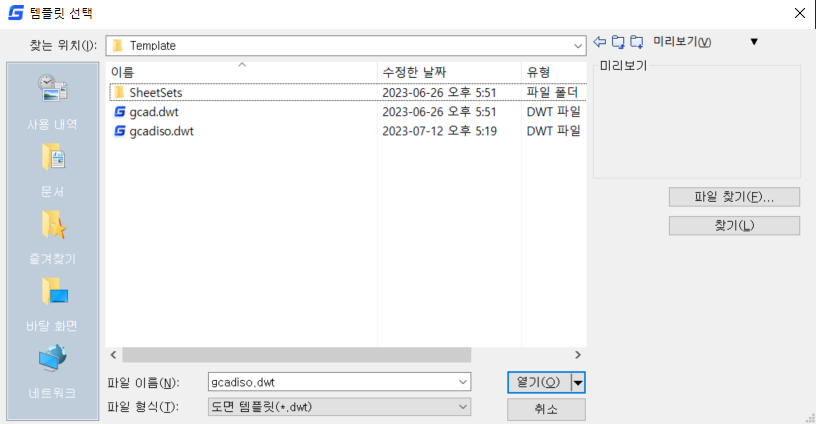
Task: Select the gcad.dwt file name
Action: pos(154,112)
